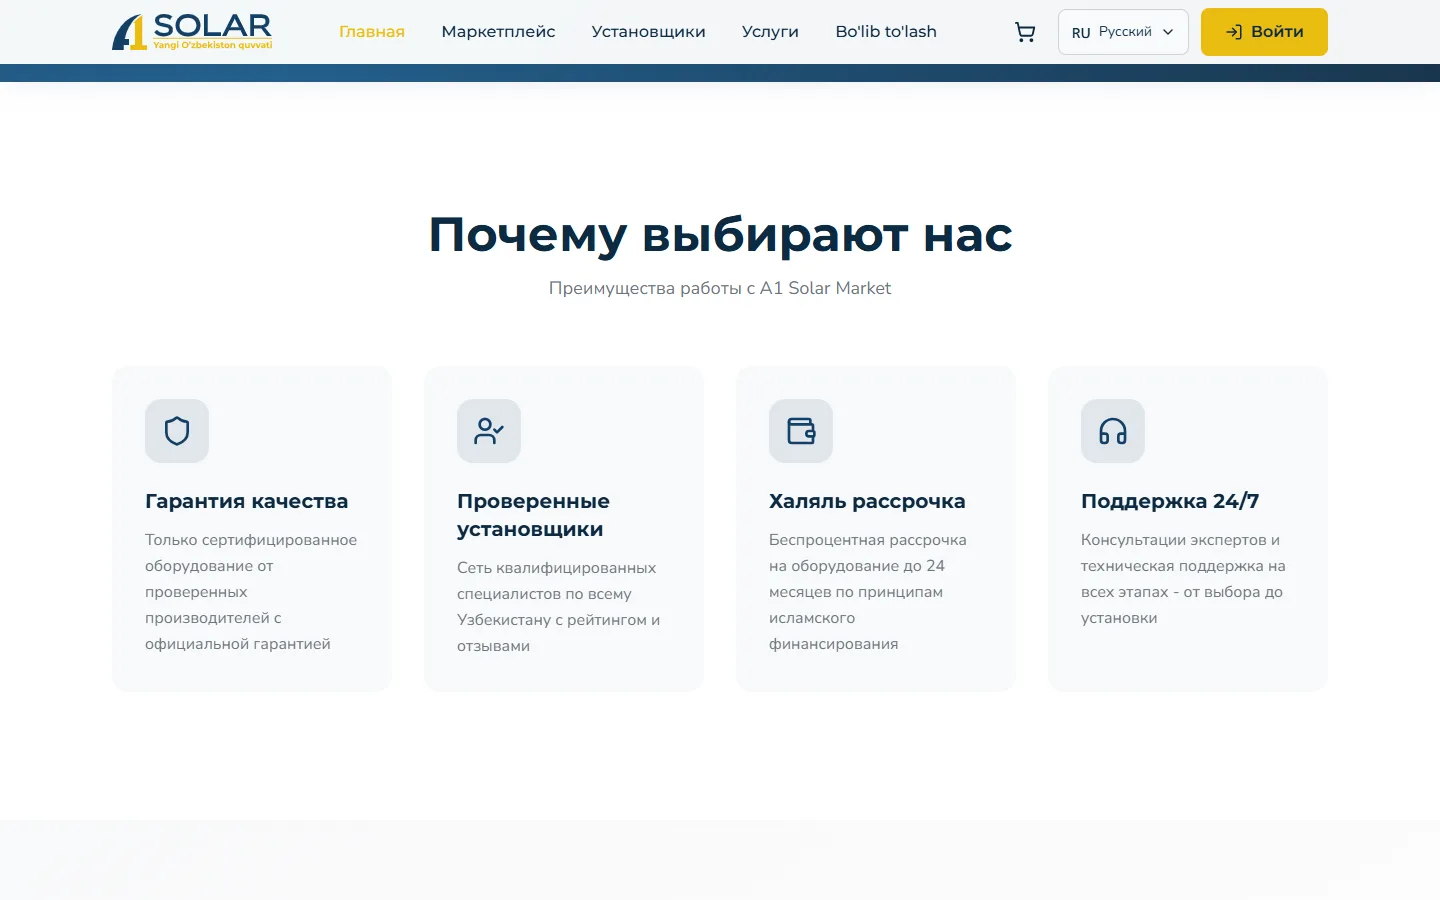Open the Услуги menu item
This screenshot has width=1440, height=900.
click(x=770, y=32)
